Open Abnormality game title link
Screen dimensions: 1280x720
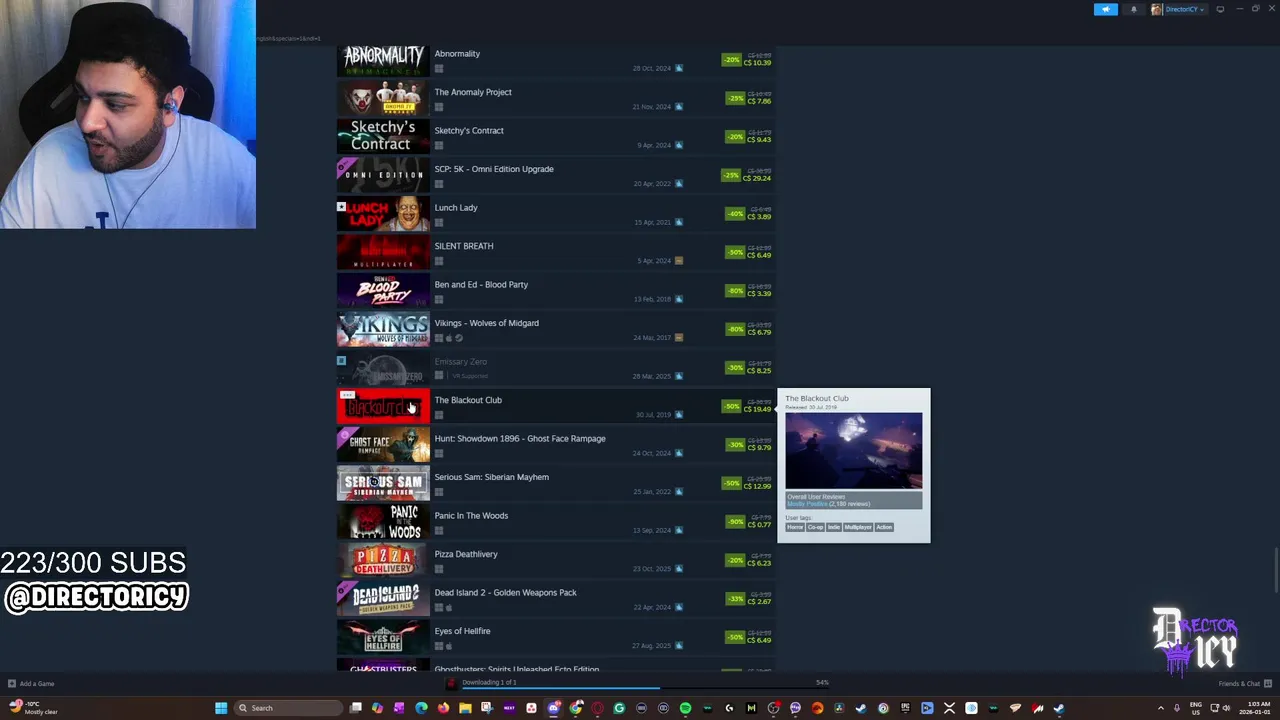point(457,54)
